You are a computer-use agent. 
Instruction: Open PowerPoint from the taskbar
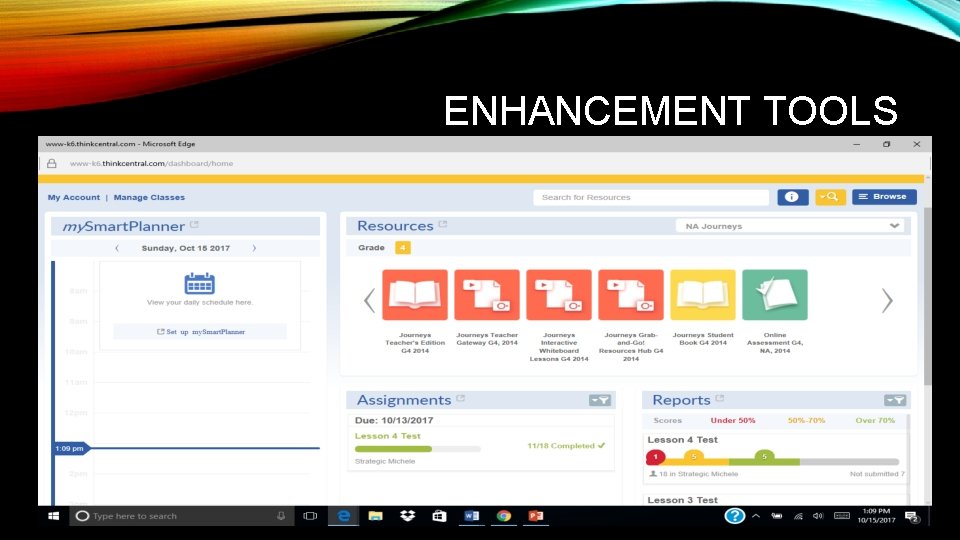click(x=536, y=516)
